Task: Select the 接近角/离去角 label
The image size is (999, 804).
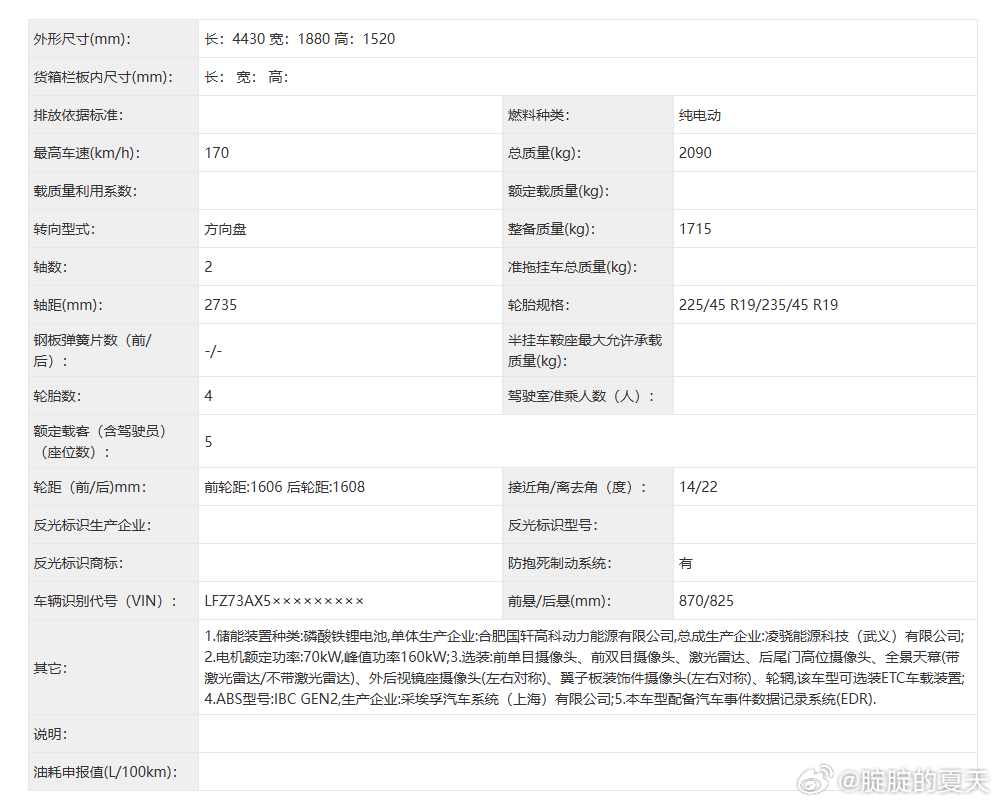Action: (x=577, y=487)
